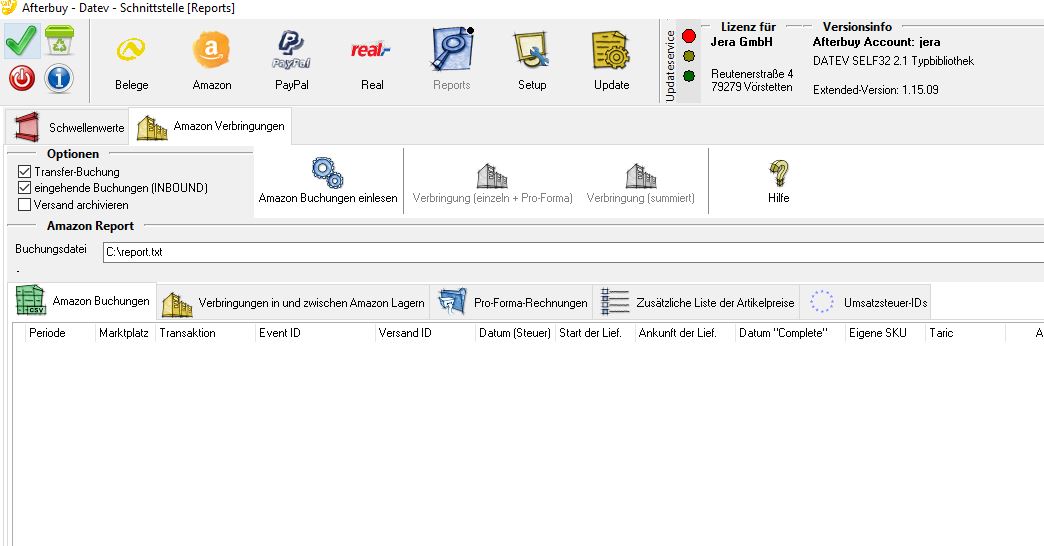Screen dimensions: 1044x546
Task: Click Amazon Buchungen einlesen gears icon
Action: (328, 173)
